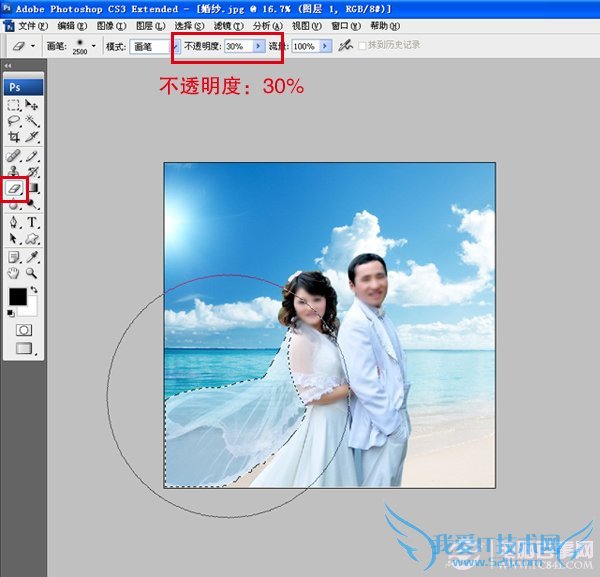Select the Hand tool
600x577 pixels.
(15, 272)
